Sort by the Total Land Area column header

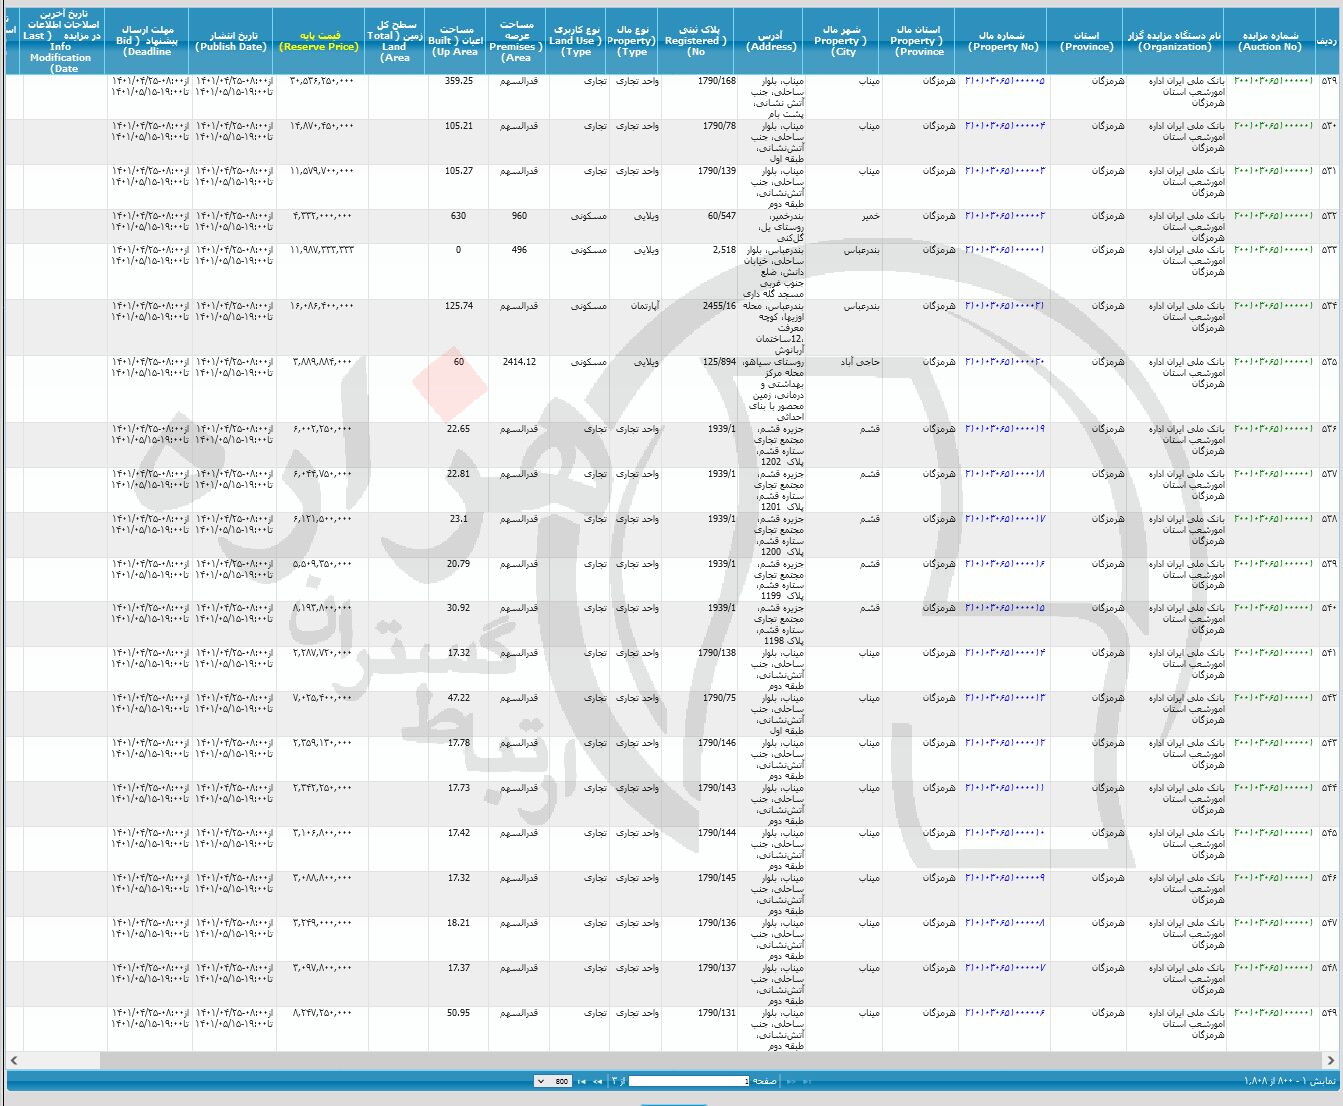395,42
